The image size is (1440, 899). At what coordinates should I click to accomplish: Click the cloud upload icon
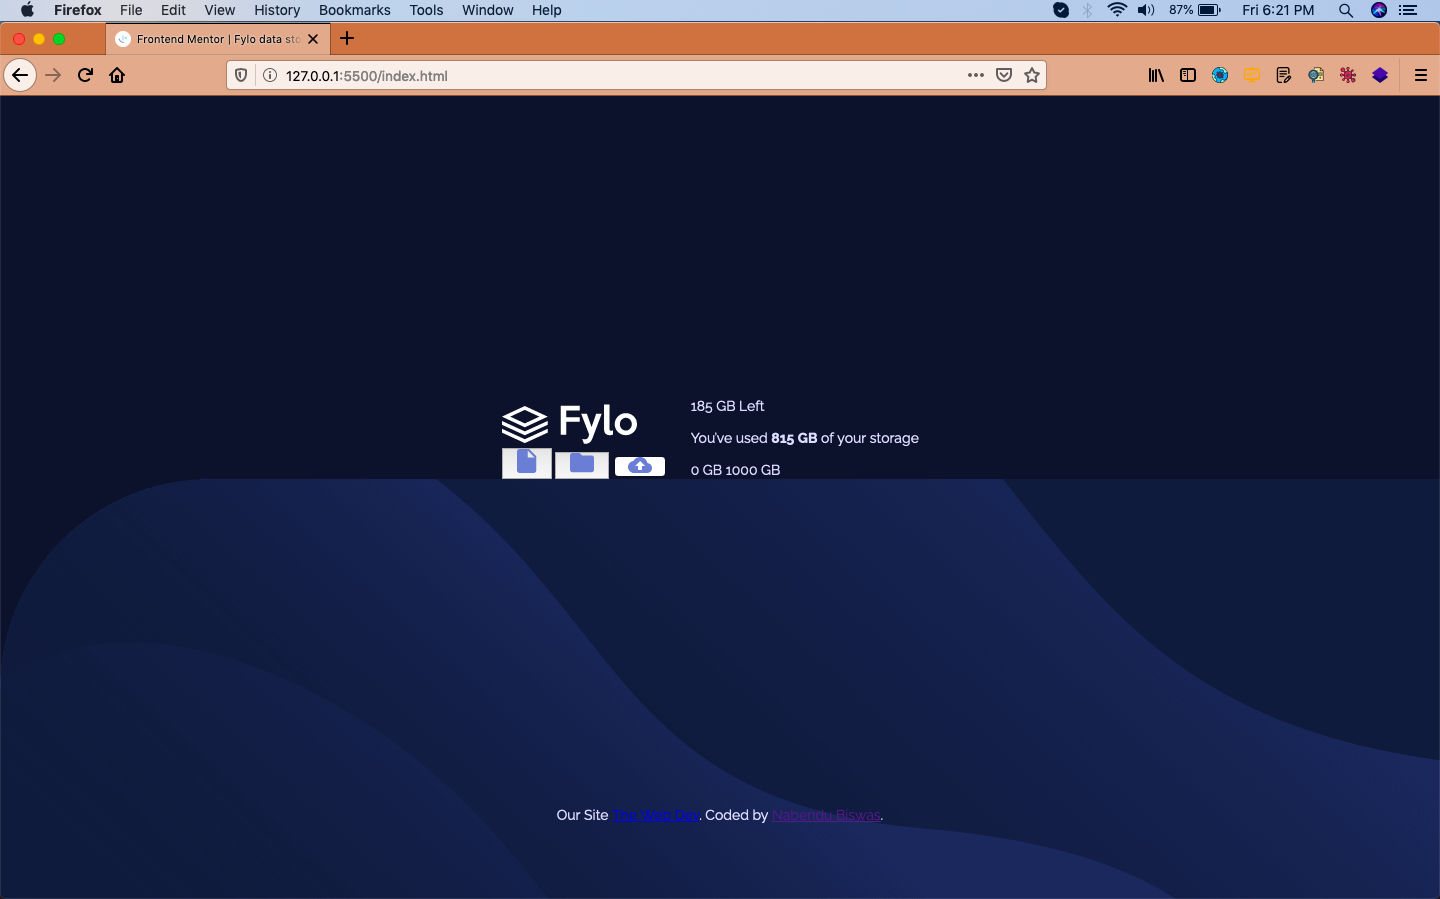click(640, 466)
